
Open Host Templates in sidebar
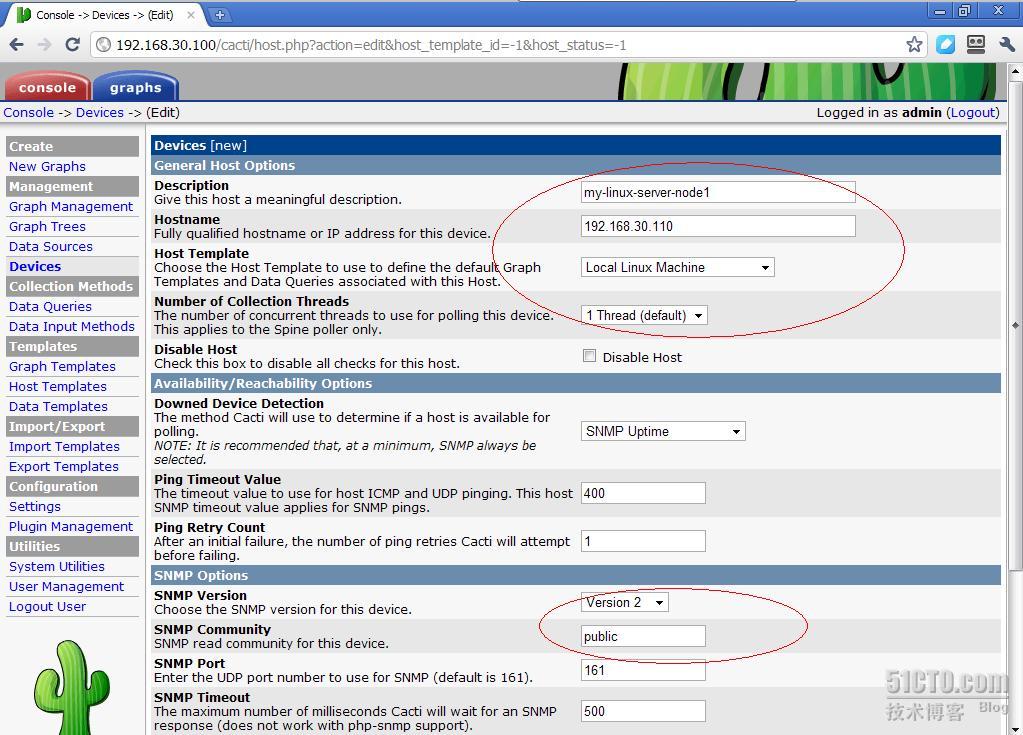57,386
